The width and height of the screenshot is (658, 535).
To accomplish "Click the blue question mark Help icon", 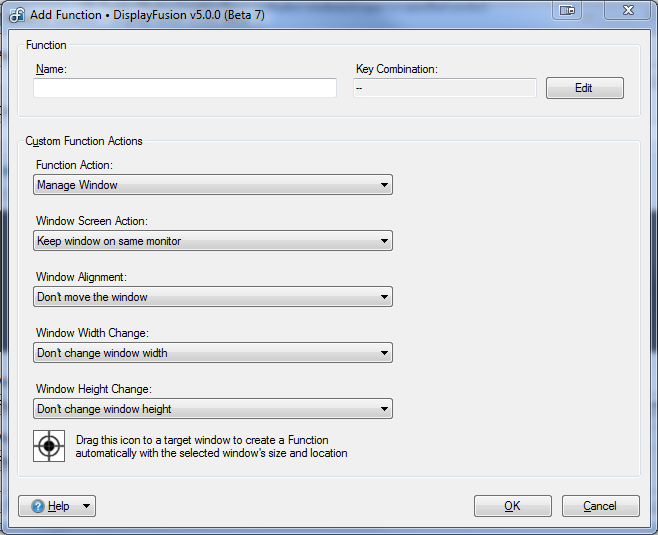I will coord(38,506).
